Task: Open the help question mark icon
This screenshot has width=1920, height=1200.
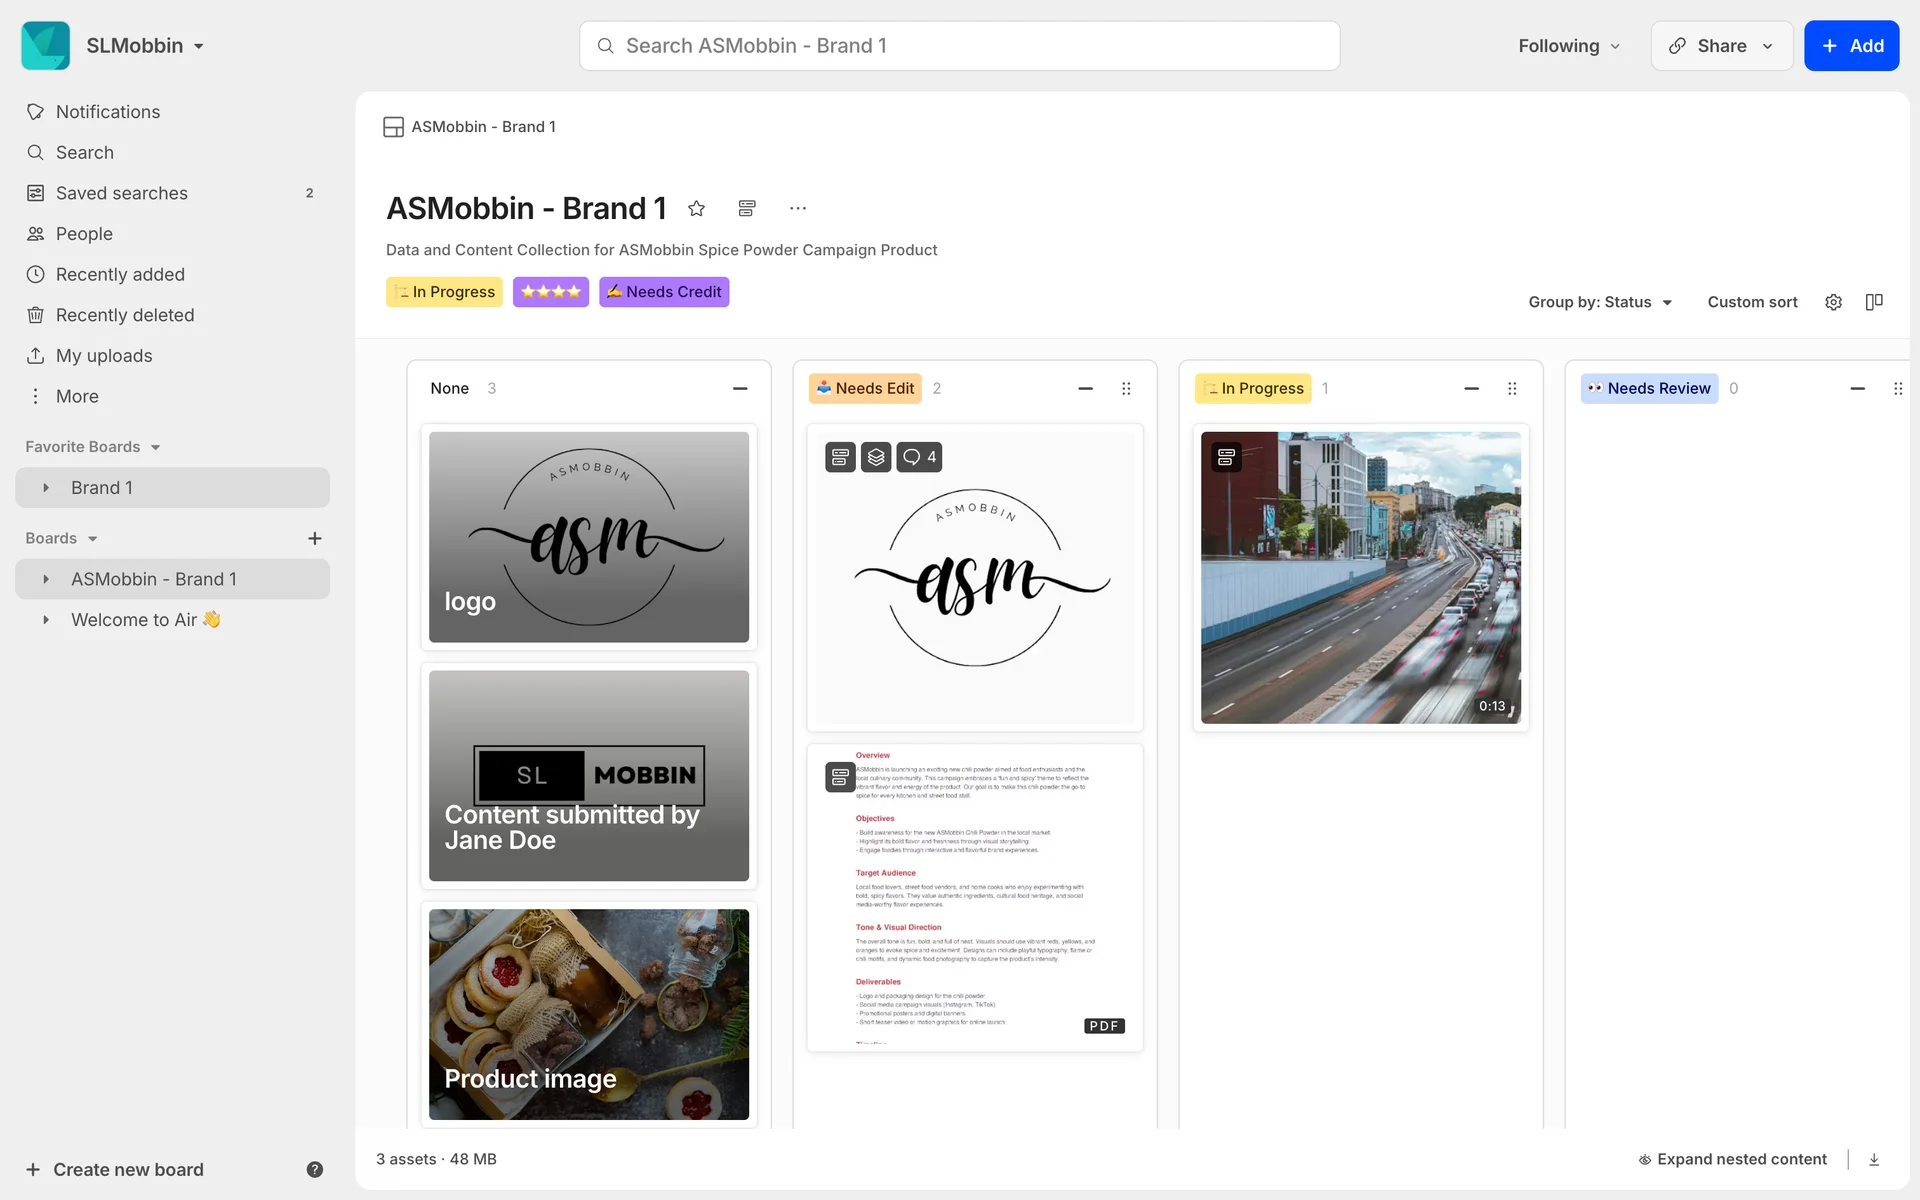Action: [x=314, y=1169]
